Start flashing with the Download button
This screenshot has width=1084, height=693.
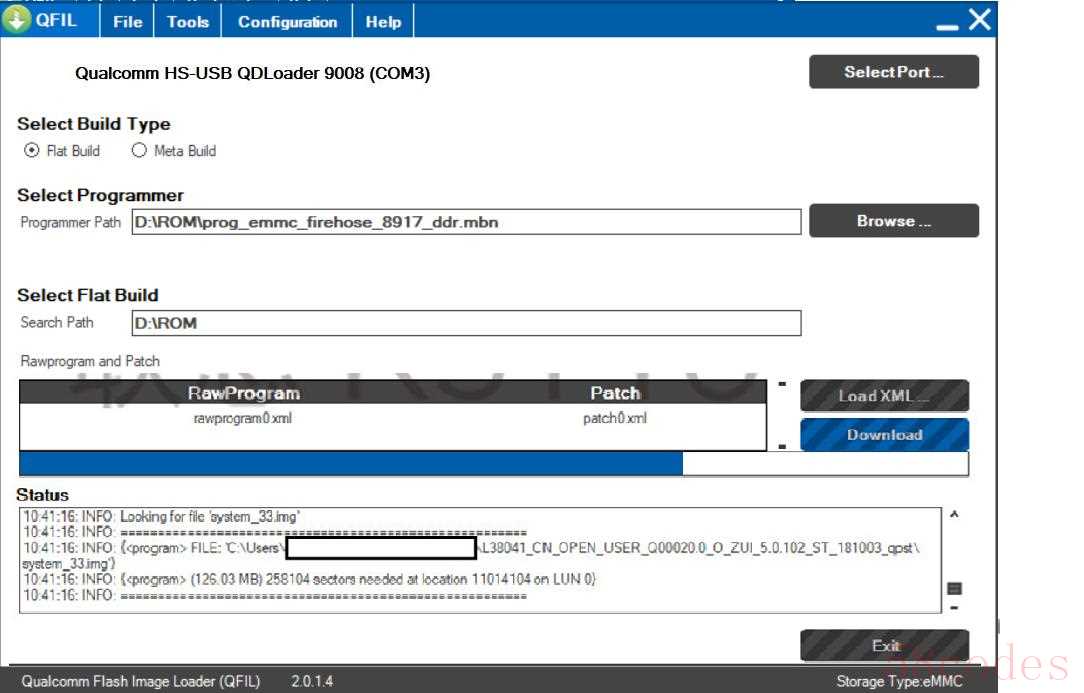coord(884,435)
